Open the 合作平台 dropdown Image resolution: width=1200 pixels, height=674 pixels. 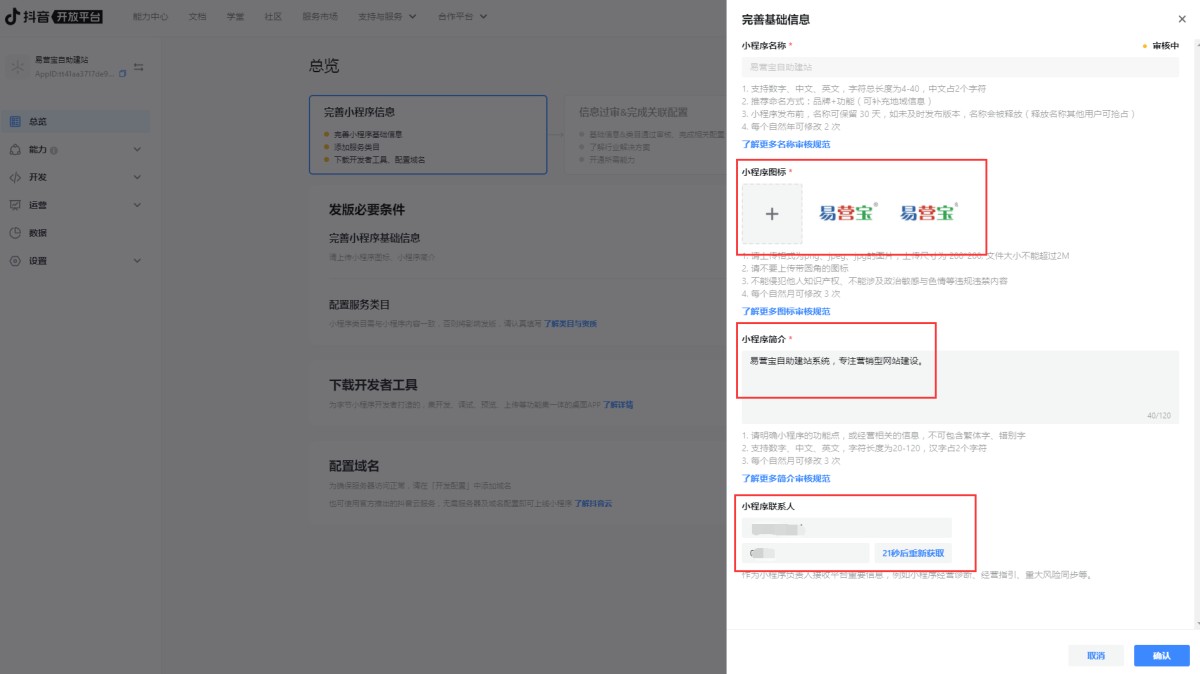(x=463, y=17)
